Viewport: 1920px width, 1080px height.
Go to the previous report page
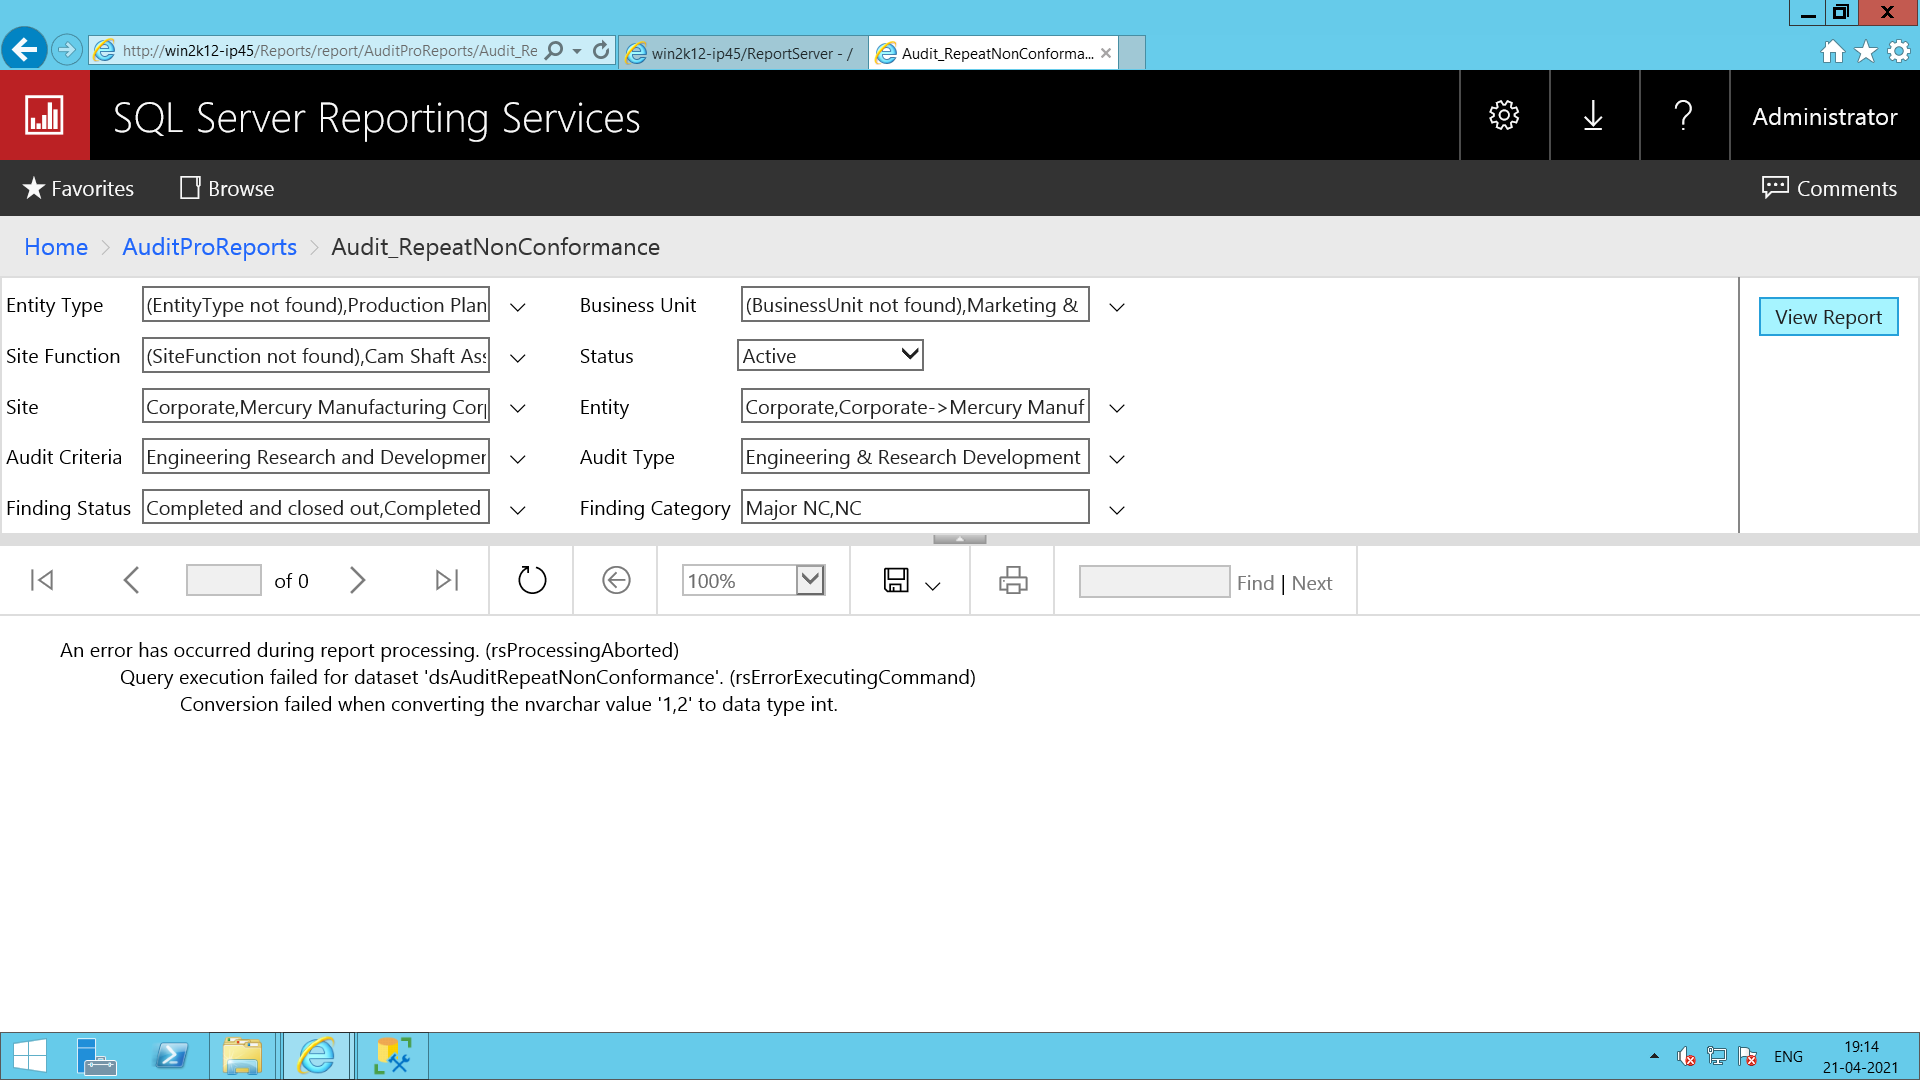(x=131, y=580)
